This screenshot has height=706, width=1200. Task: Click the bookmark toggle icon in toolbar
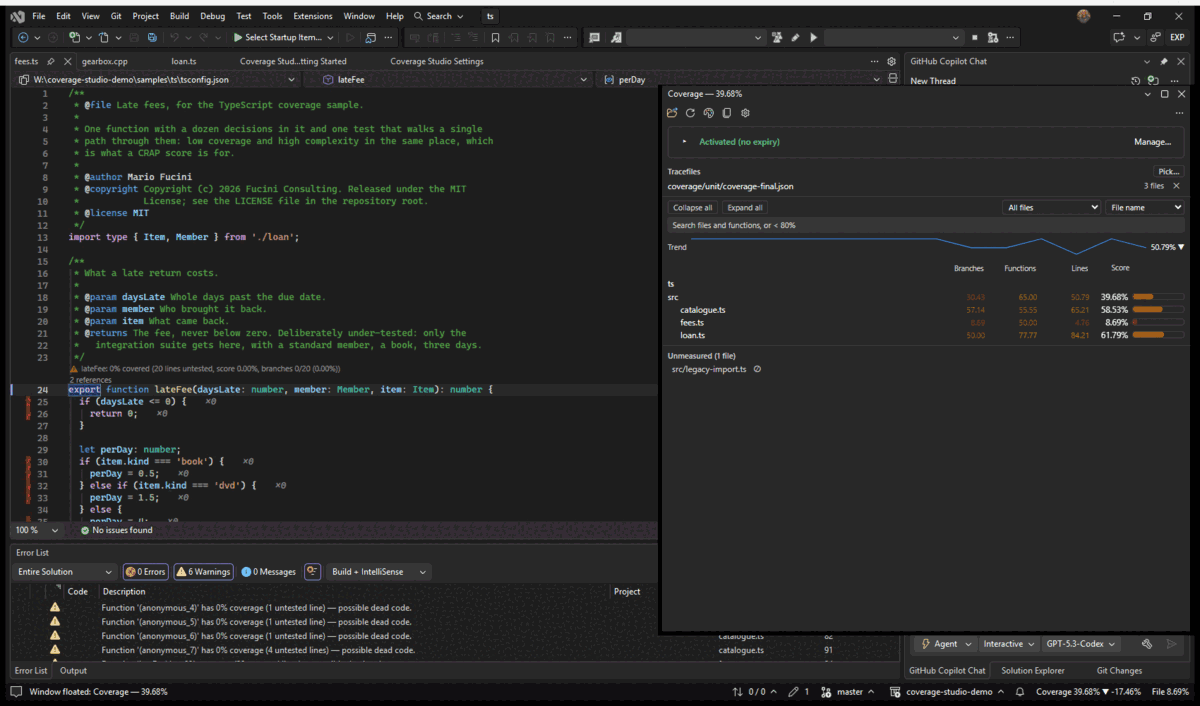point(495,37)
